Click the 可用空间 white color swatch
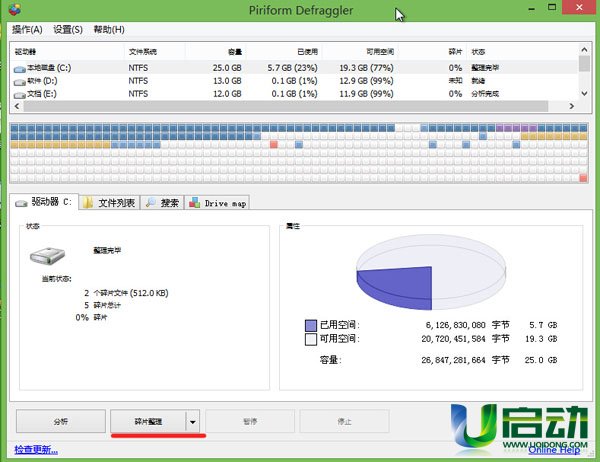The width and height of the screenshot is (600, 462). pyautogui.click(x=311, y=339)
